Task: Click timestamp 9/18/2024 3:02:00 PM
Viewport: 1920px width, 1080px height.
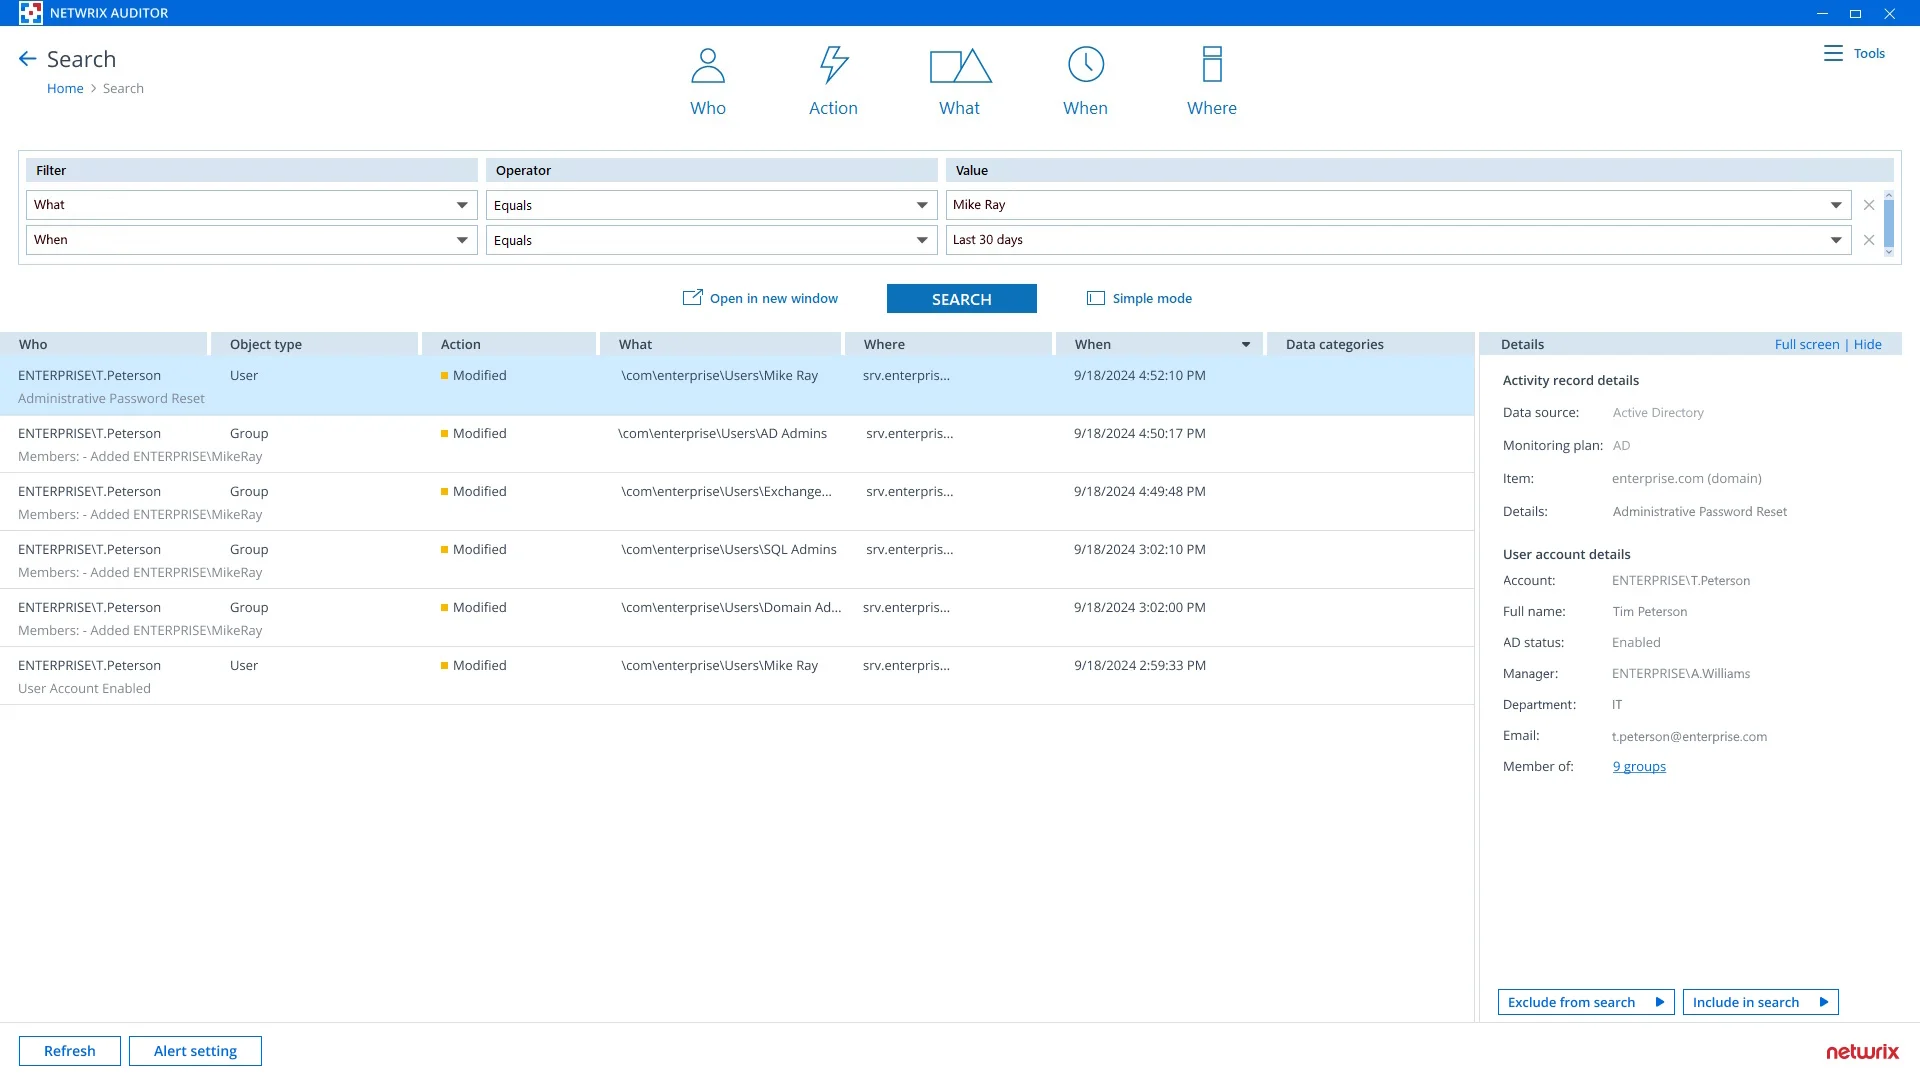Action: [x=1140, y=608]
